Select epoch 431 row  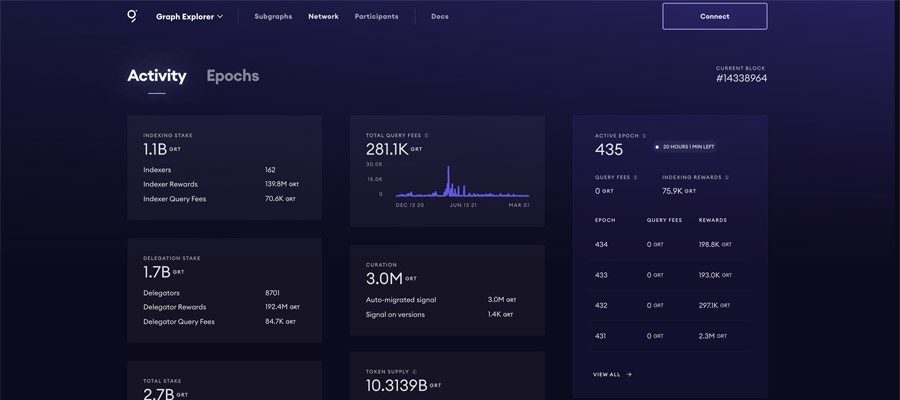670,336
